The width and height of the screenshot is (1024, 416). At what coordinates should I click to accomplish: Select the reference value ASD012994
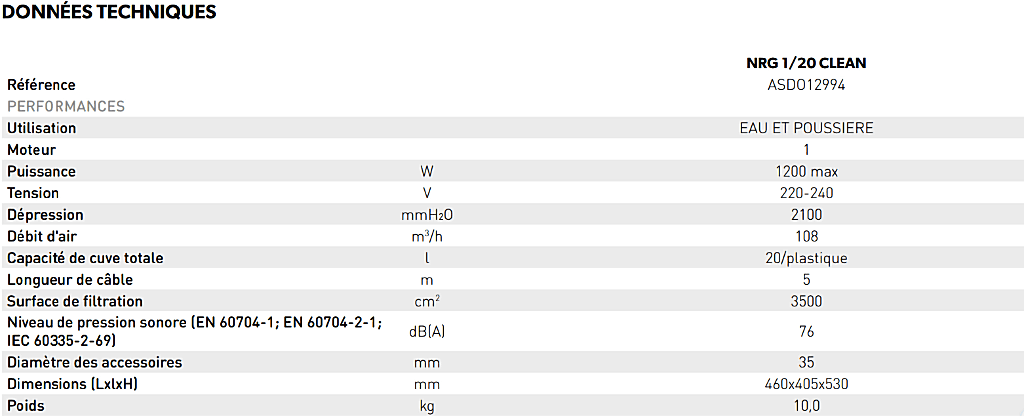(806, 85)
